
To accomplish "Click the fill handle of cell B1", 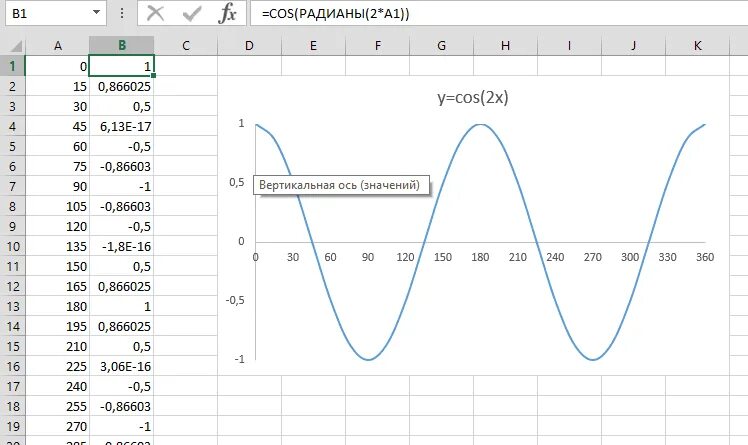I will 154,75.
